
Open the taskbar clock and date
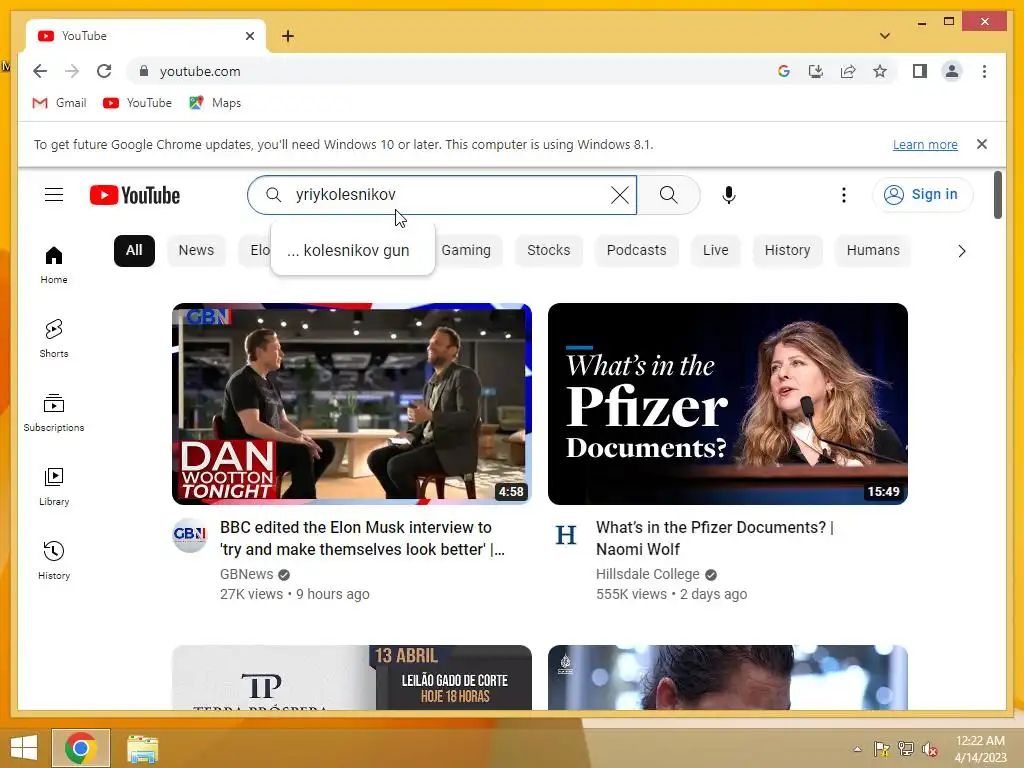pos(980,748)
